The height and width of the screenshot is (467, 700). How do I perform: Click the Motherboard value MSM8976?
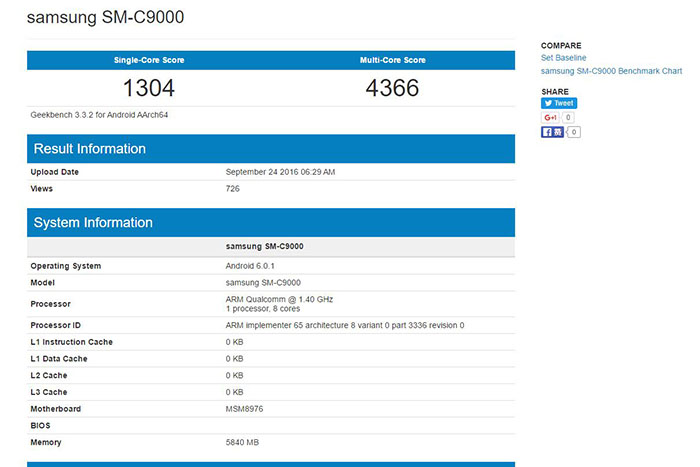244,409
